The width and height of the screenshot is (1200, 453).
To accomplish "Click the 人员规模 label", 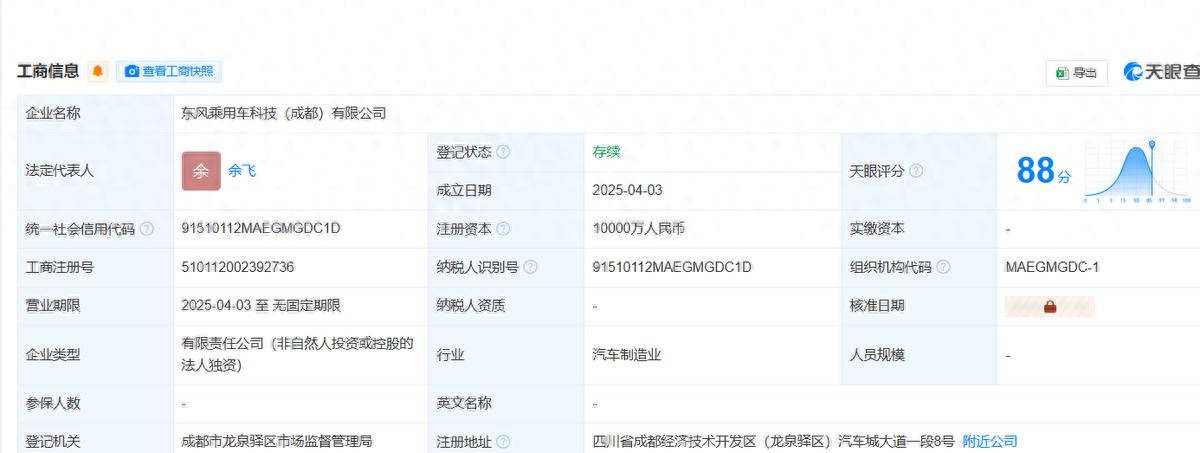I will click(877, 354).
